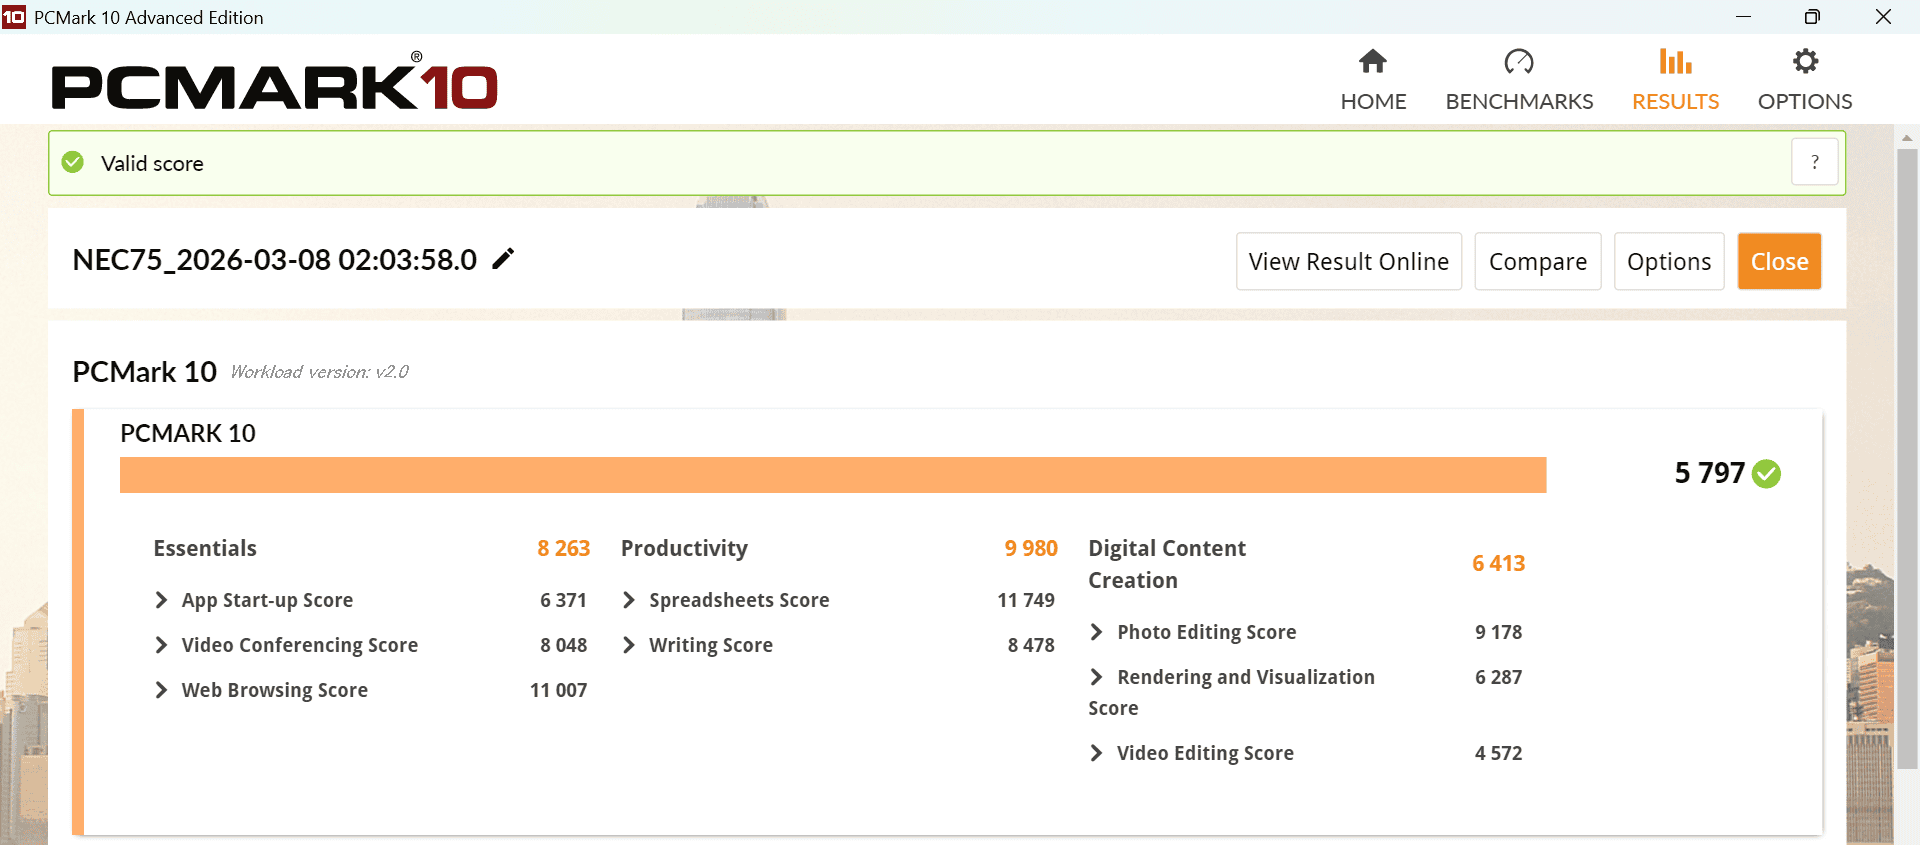Expand Web Browsing Score row
The image size is (1920, 845).
pyautogui.click(x=161, y=690)
